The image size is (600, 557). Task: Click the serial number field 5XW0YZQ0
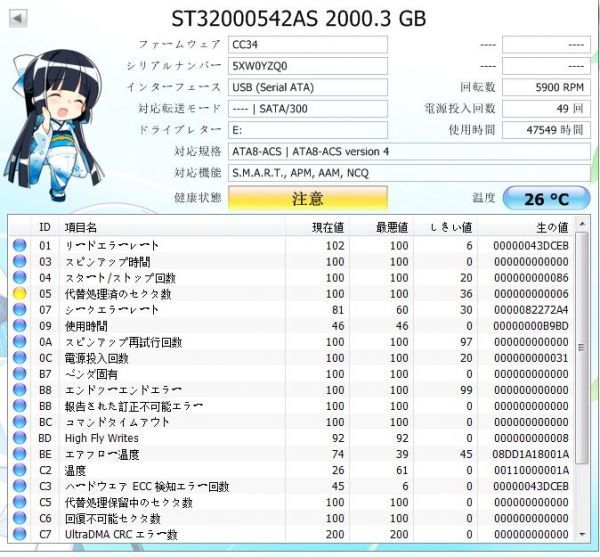pyautogui.click(x=308, y=66)
